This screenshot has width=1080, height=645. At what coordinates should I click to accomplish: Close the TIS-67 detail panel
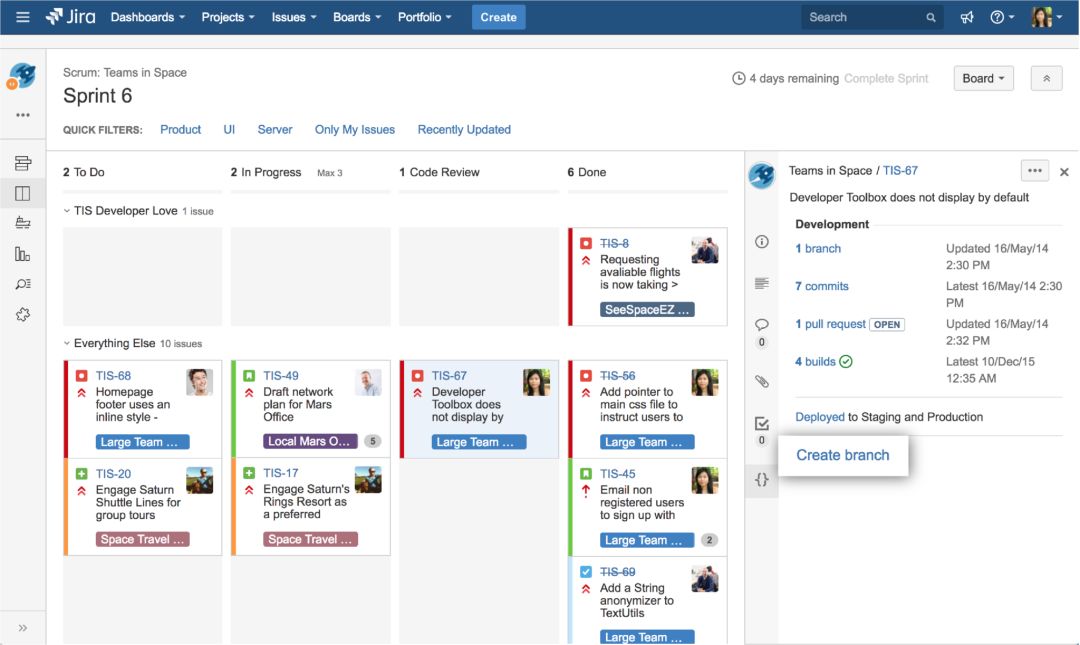pos(1064,172)
